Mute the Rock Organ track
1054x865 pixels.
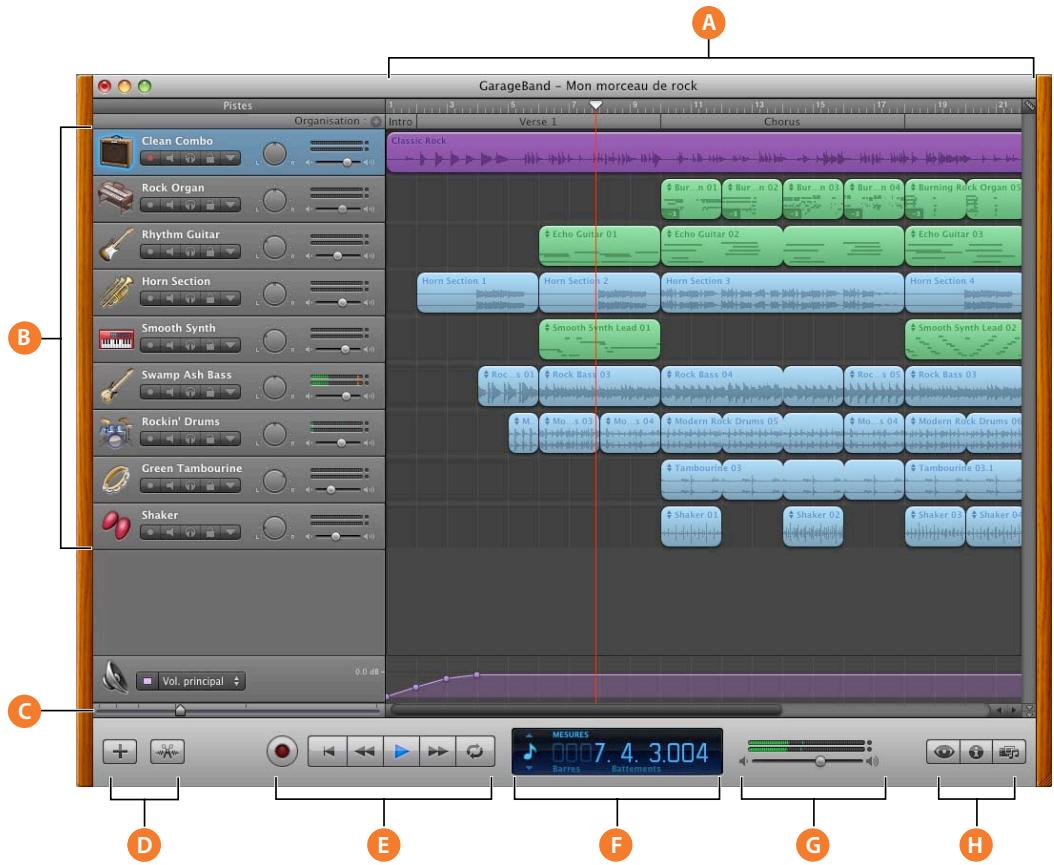click(170, 205)
